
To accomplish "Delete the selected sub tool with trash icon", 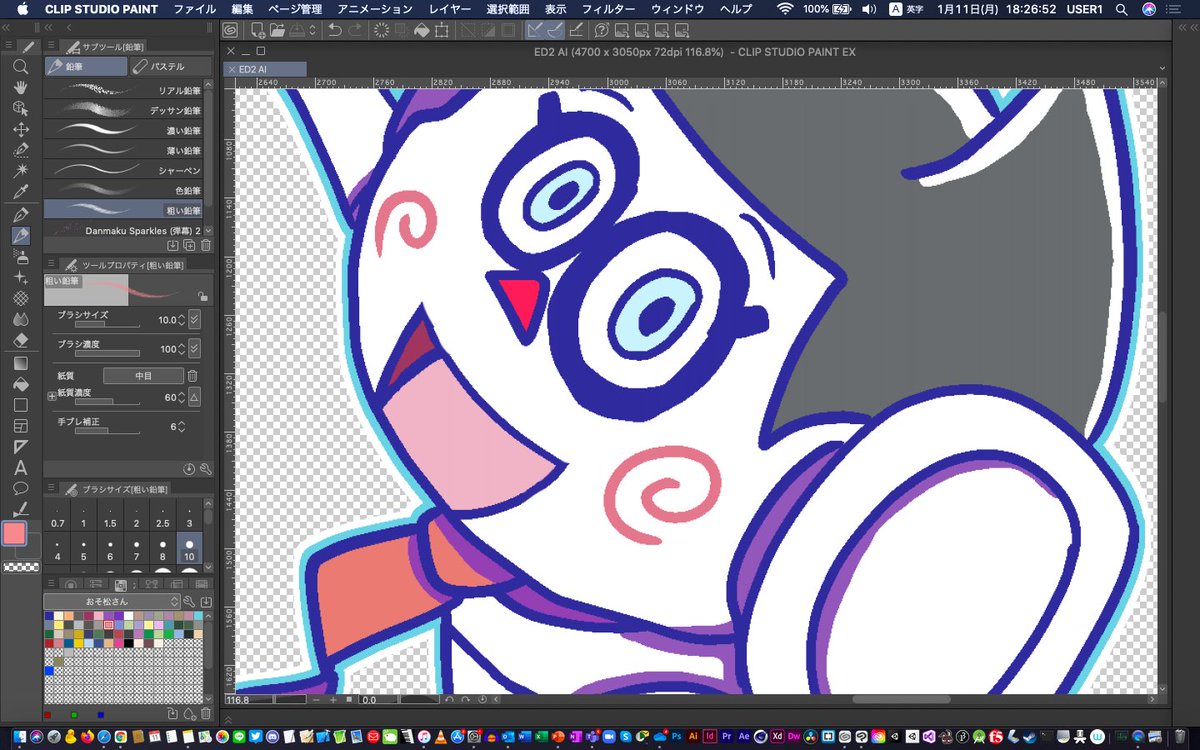I will [206, 245].
